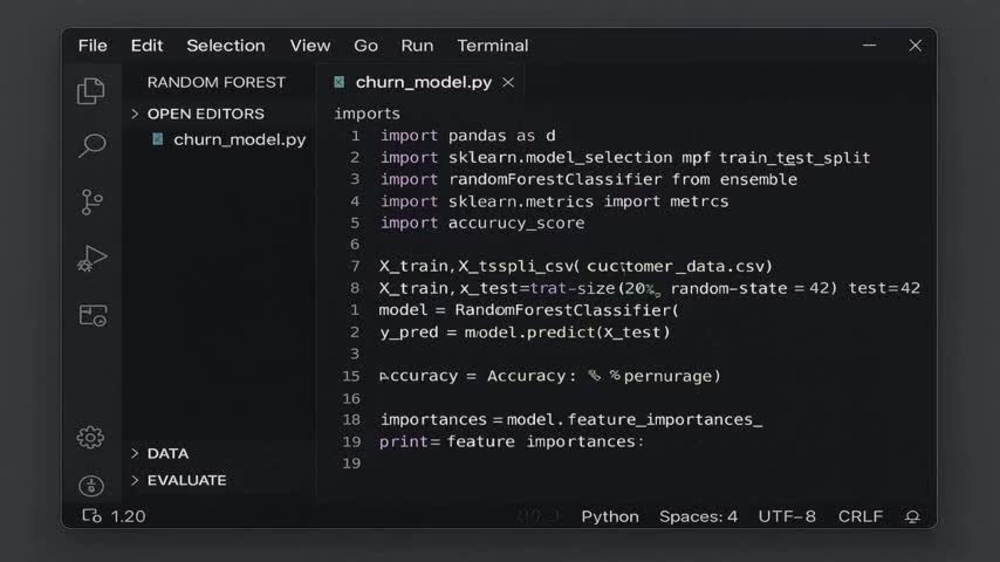1000x562 pixels.
Task: Open the Terminal menu
Action: pyautogui.click(x=492, y=46)
